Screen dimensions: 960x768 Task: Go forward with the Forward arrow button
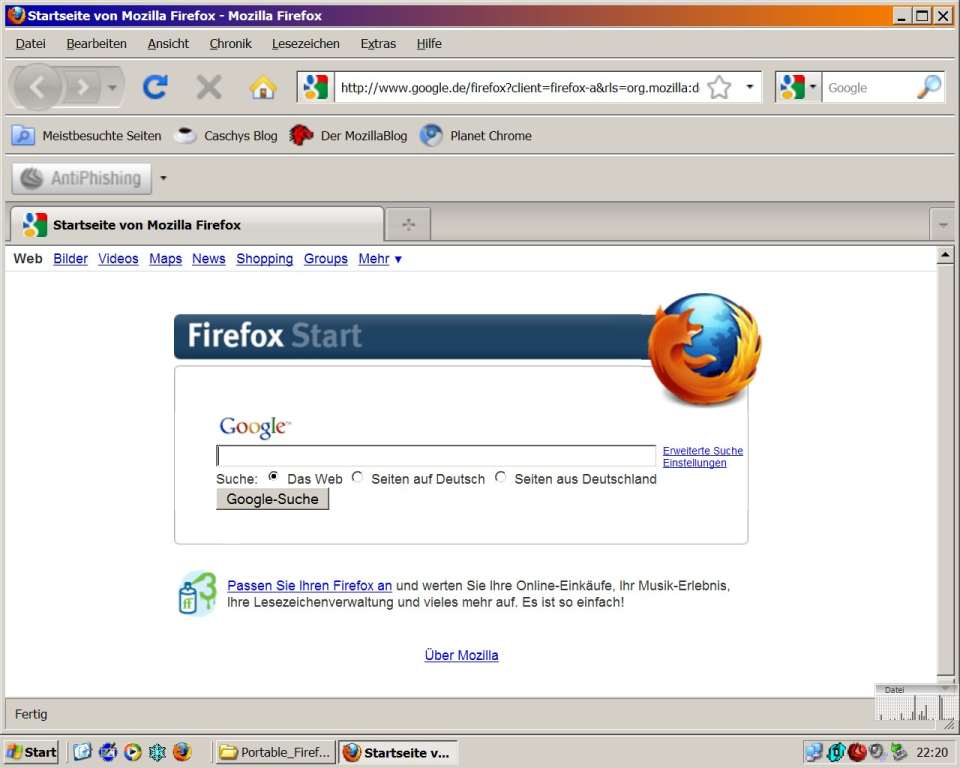83,88
